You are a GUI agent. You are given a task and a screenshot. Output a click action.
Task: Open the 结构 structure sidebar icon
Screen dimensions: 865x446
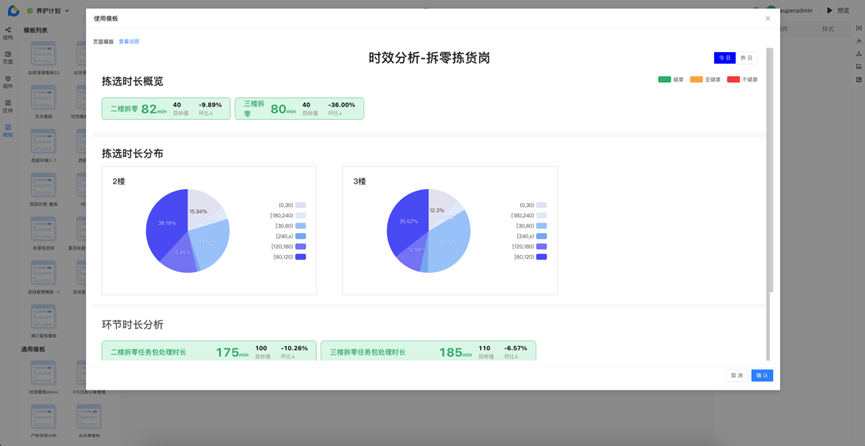pyautogui.click(x=8, y=33)
